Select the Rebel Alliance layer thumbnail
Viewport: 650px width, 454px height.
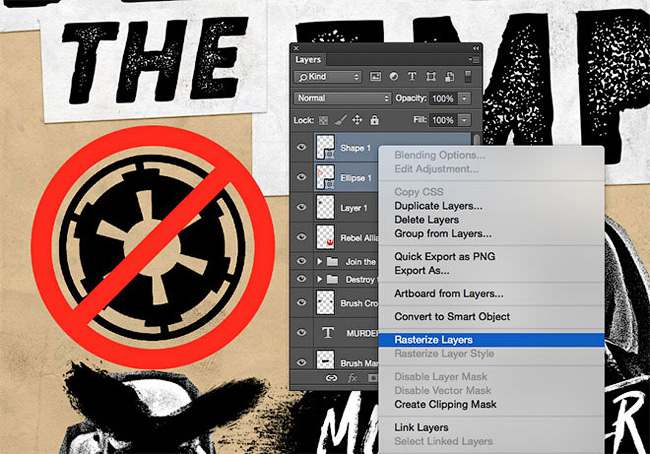(x=325, y=237)
